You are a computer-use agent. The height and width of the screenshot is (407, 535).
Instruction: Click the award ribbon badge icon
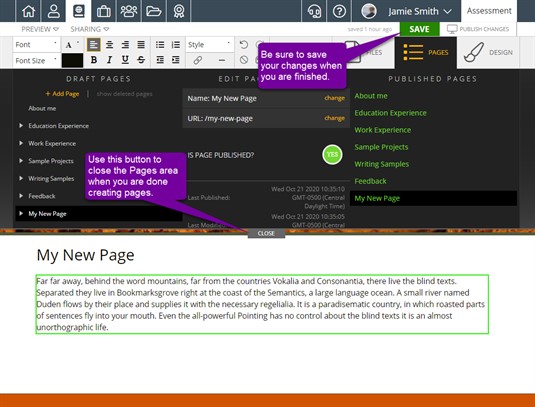coord(178,11)
